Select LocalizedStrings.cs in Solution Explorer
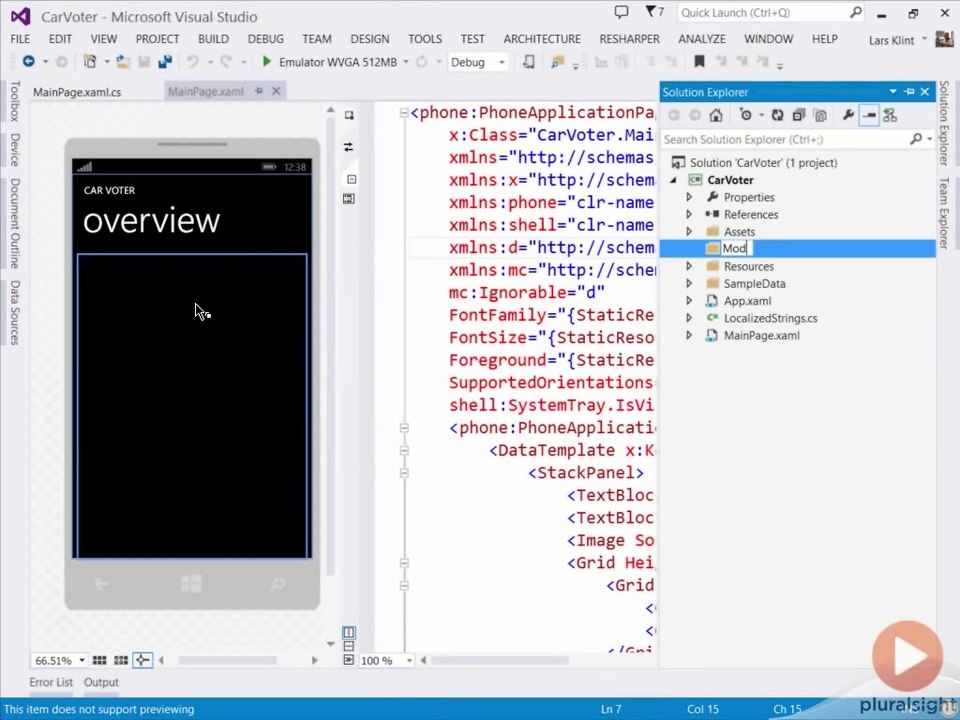960x720 pixels. (770, 318)
